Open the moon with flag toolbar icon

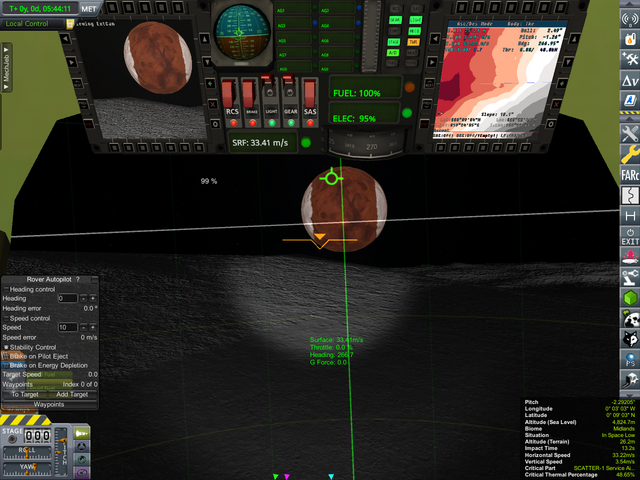(630, 318)
